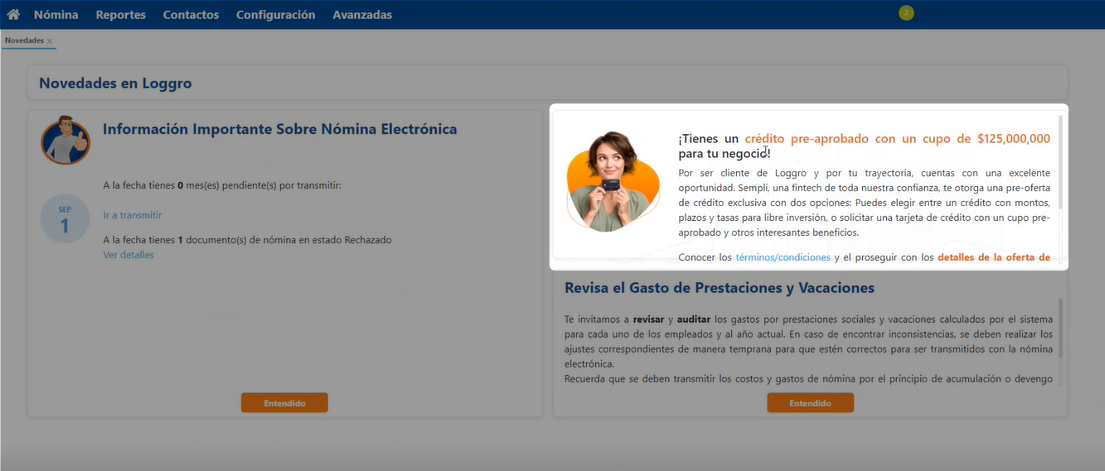Viewport: 1105px width, 471px height.
Task: Open the términos/condiciones link
Action: point(783,257)
